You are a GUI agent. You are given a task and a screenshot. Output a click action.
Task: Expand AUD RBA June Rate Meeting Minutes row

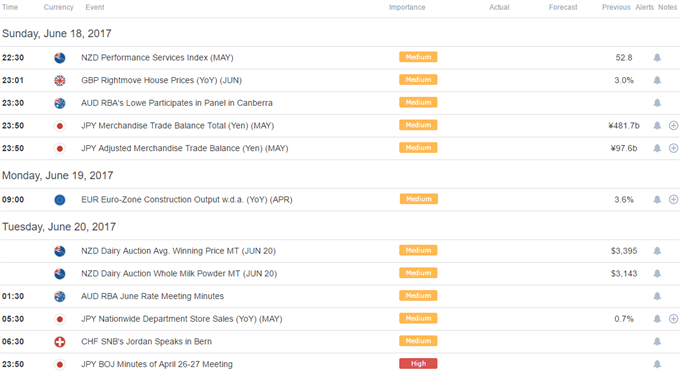(340, 296)
